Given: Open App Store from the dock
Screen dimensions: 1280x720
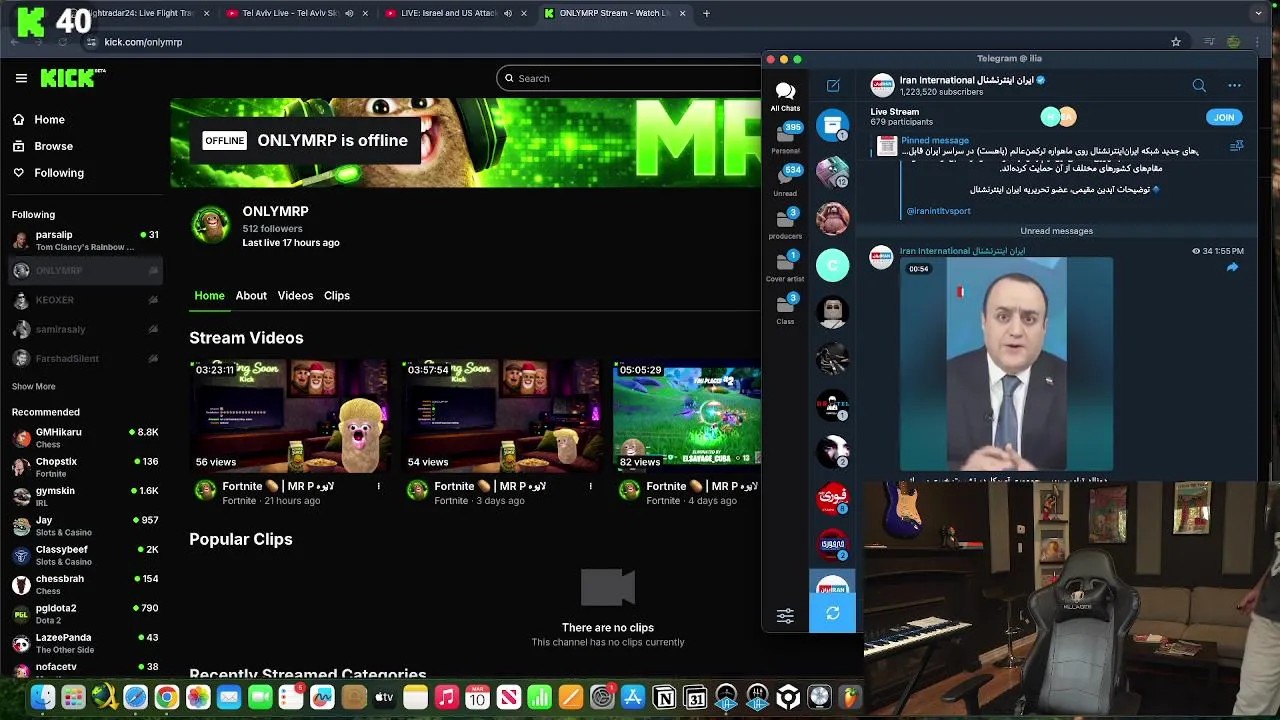Looking at the screenshot, I should coord(633,697).
